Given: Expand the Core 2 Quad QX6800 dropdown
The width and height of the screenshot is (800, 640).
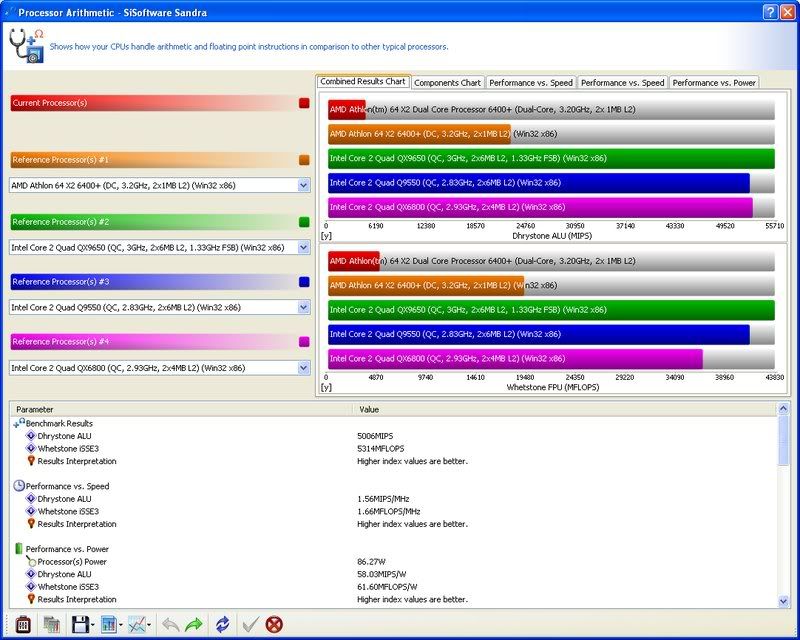Looking at the screenshot, I should 304,368.
